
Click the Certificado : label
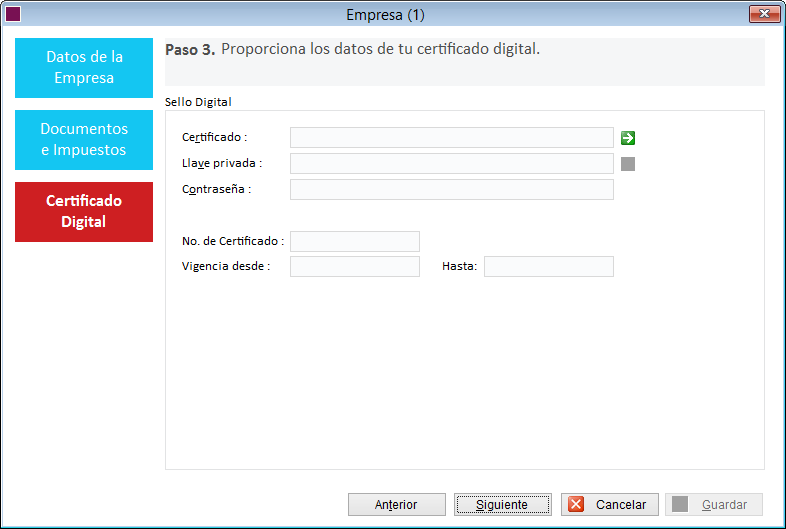tap(215, 137)
